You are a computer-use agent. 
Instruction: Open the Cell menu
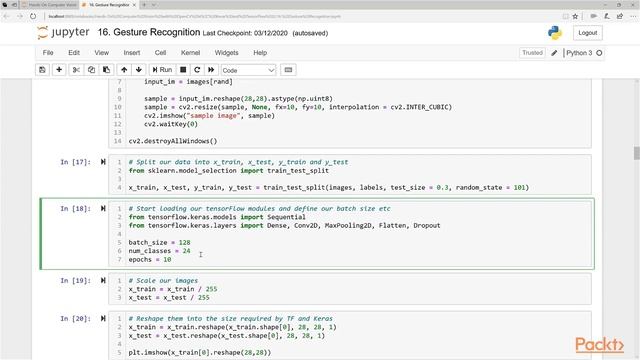point(160,53)
